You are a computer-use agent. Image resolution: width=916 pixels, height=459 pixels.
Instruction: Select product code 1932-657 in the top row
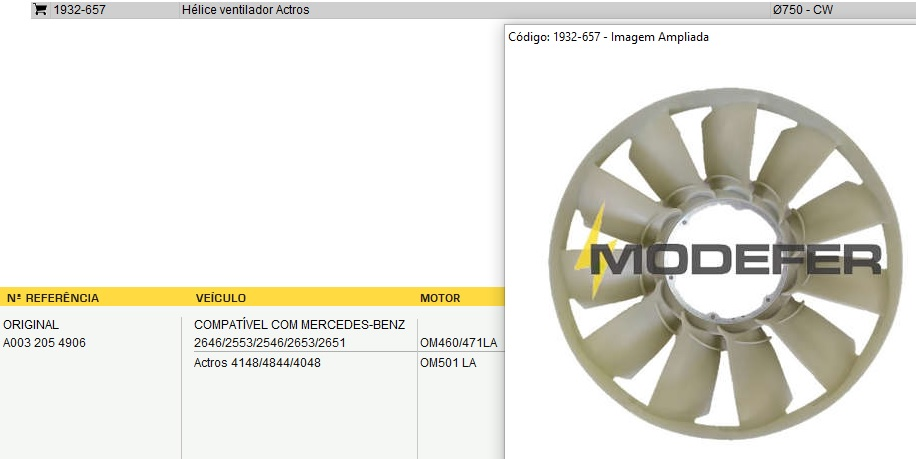(78, 10)
